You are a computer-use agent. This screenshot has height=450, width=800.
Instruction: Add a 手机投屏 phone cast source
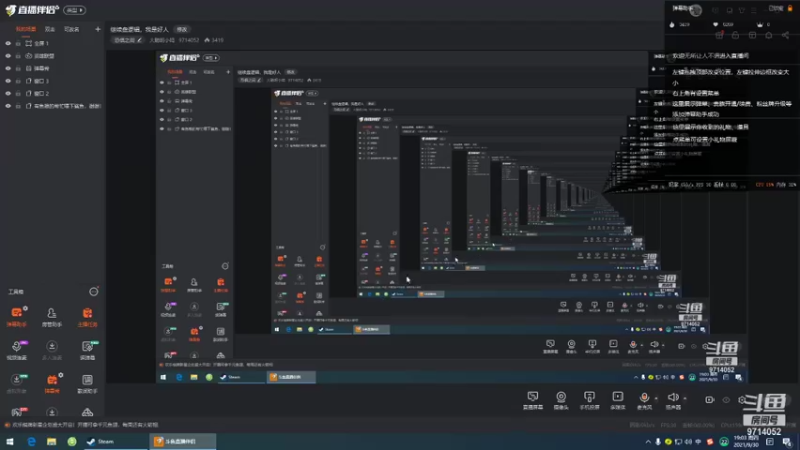coord(589,400)
